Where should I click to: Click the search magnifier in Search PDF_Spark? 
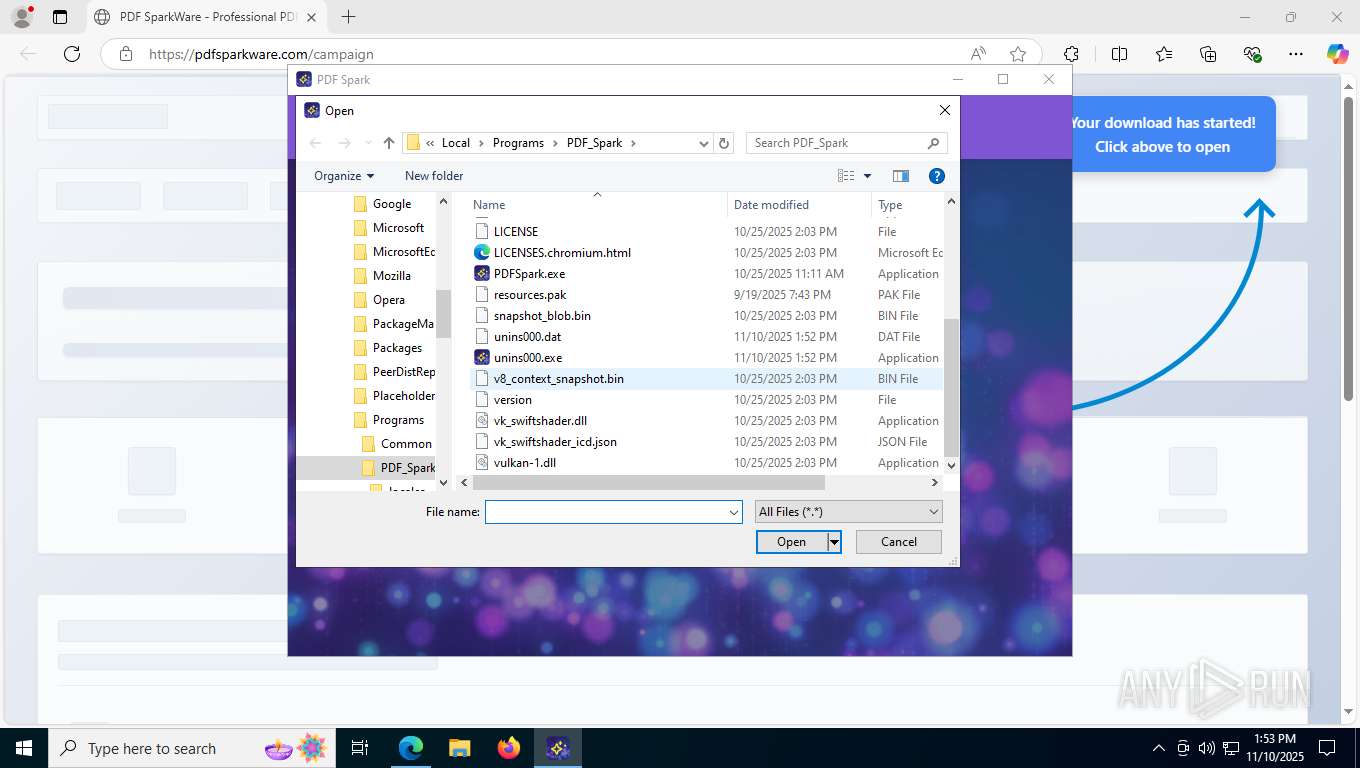click(x=933, y=143)
